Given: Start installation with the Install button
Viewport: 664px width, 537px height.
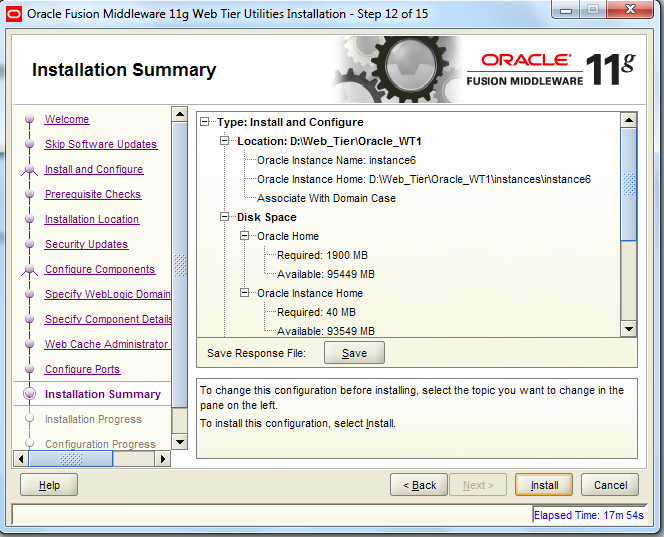Looking at the screenshot, I should click(544, 485).
